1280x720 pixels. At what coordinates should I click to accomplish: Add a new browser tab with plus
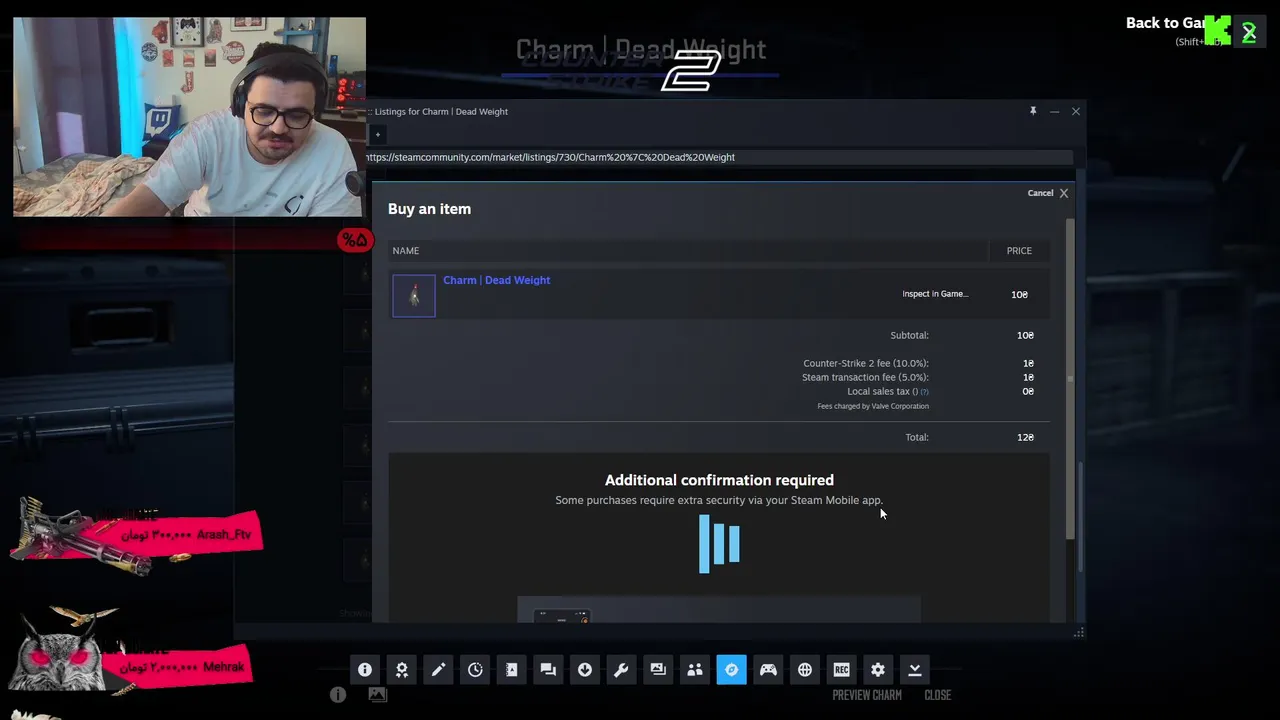[x=377, y=134]
